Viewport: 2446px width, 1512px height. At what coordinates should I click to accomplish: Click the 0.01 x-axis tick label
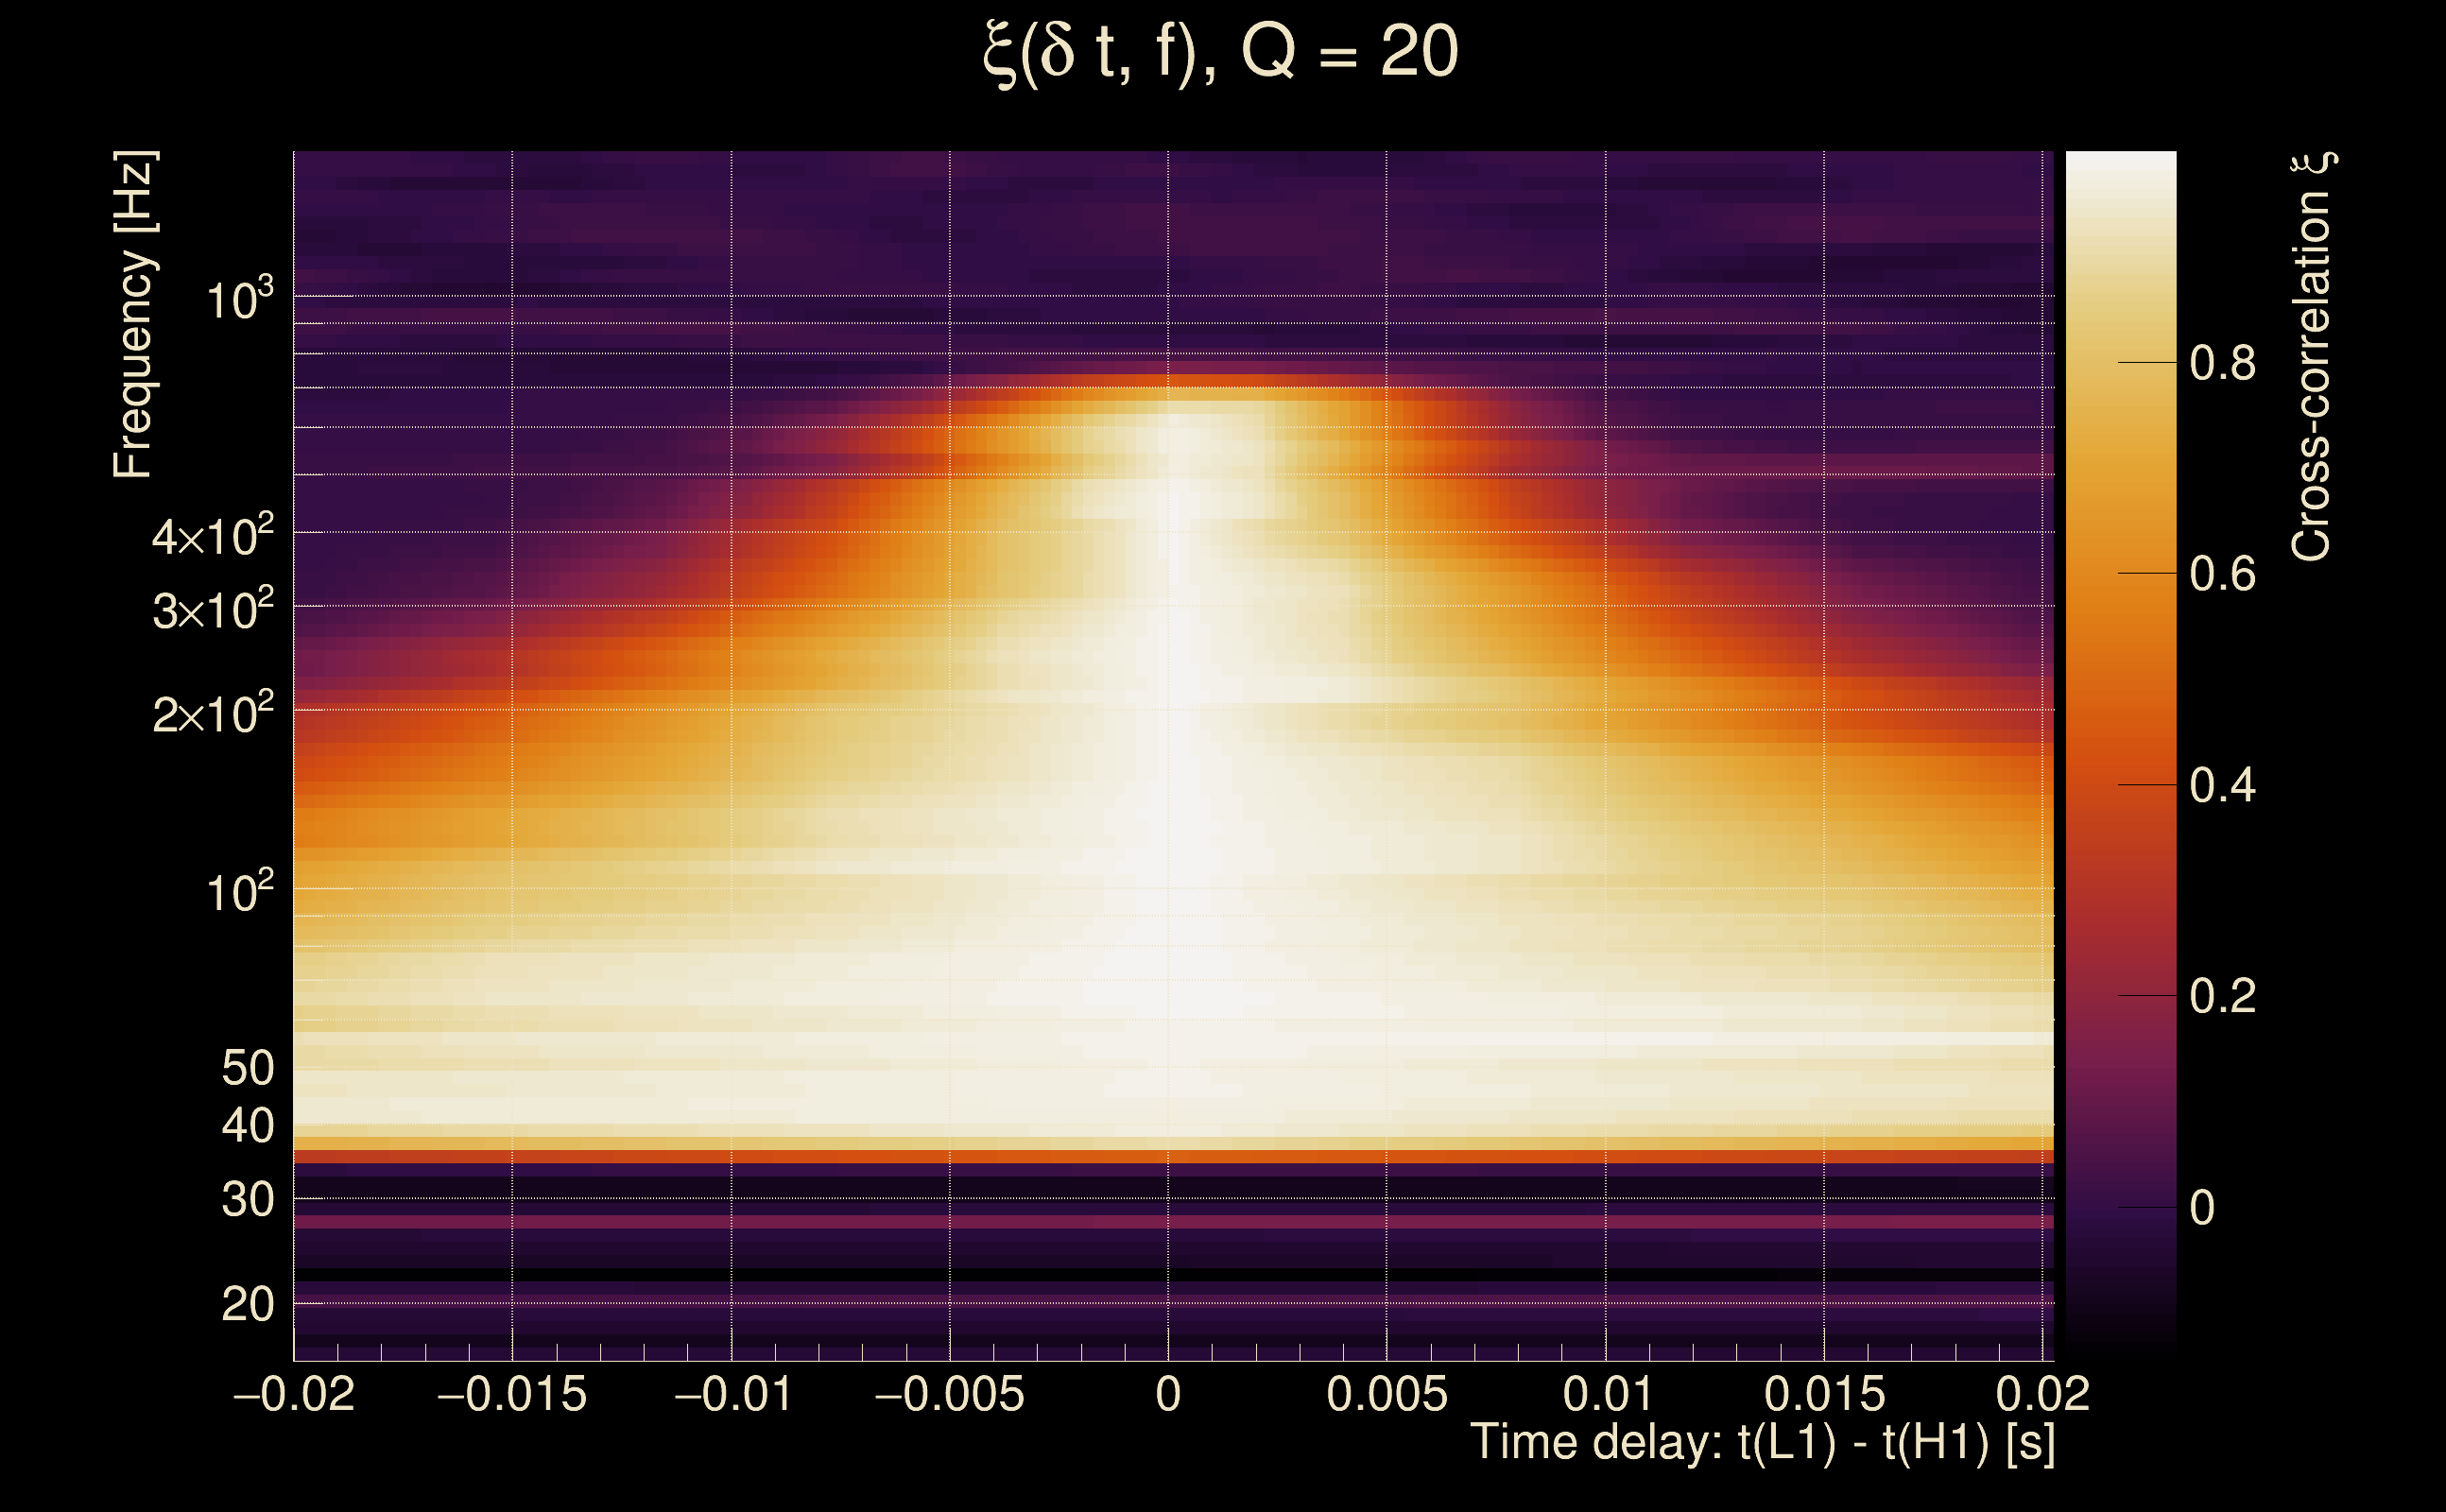(x=1606, y=1394)
